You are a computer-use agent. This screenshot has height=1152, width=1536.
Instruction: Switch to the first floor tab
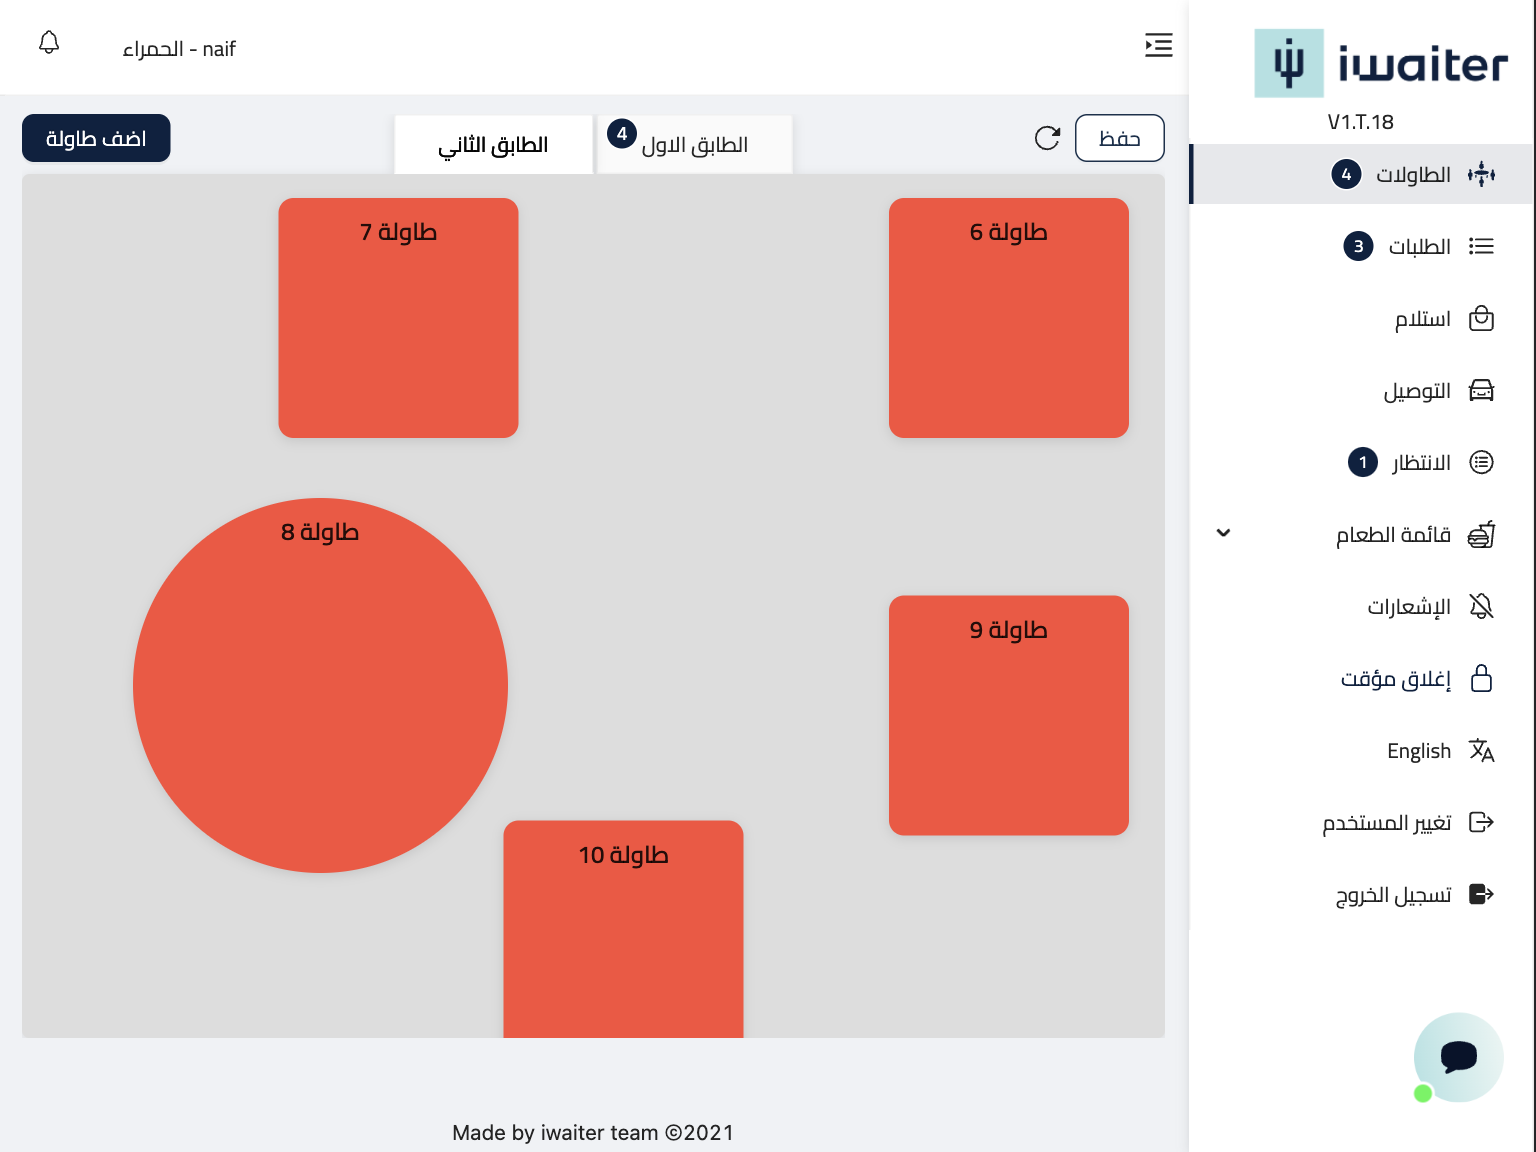(694, 145)
